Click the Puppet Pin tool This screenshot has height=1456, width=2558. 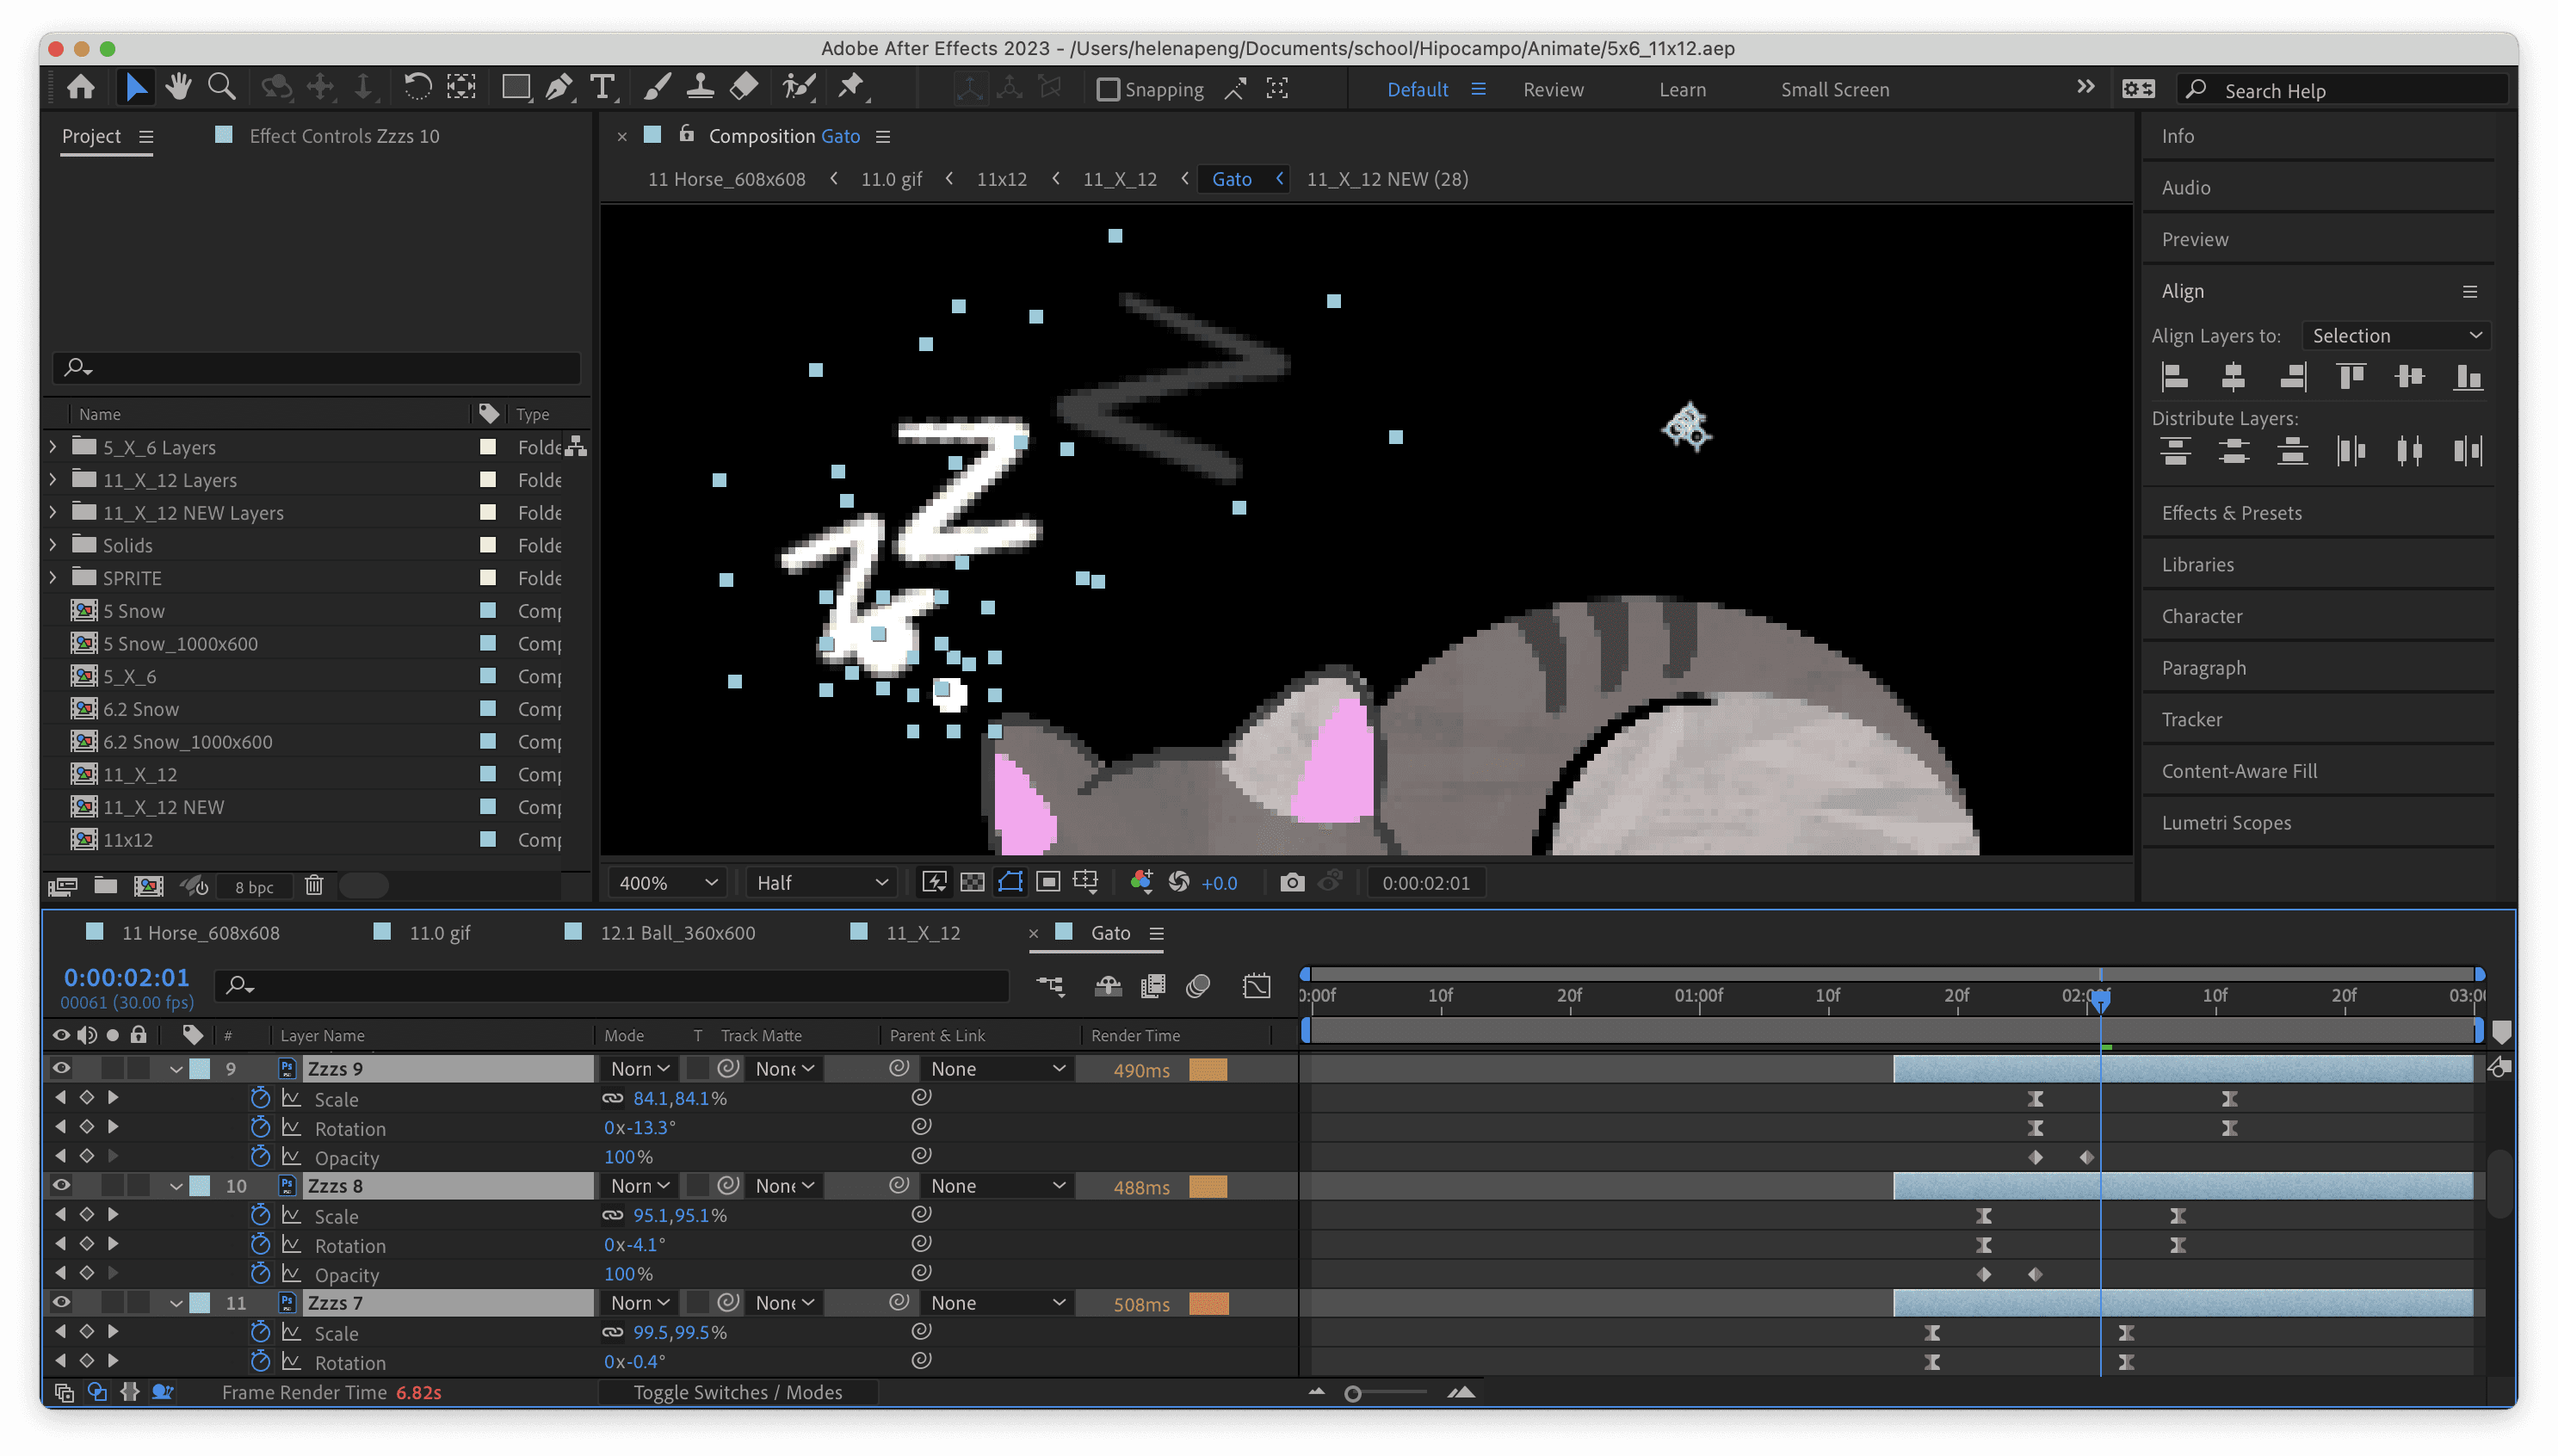point(851,88)
